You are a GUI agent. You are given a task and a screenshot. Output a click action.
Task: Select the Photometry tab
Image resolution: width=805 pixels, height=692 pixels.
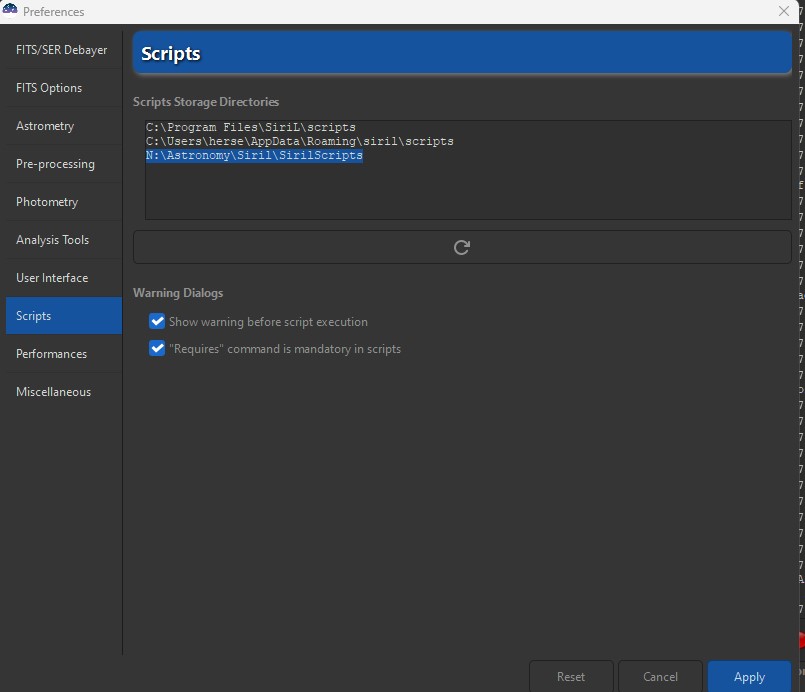[64, 202]
